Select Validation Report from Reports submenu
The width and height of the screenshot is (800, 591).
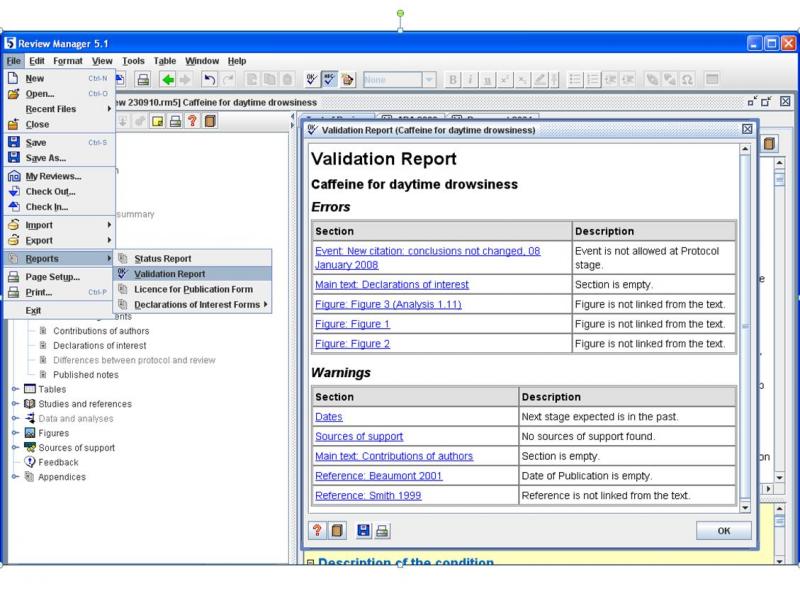169,274
